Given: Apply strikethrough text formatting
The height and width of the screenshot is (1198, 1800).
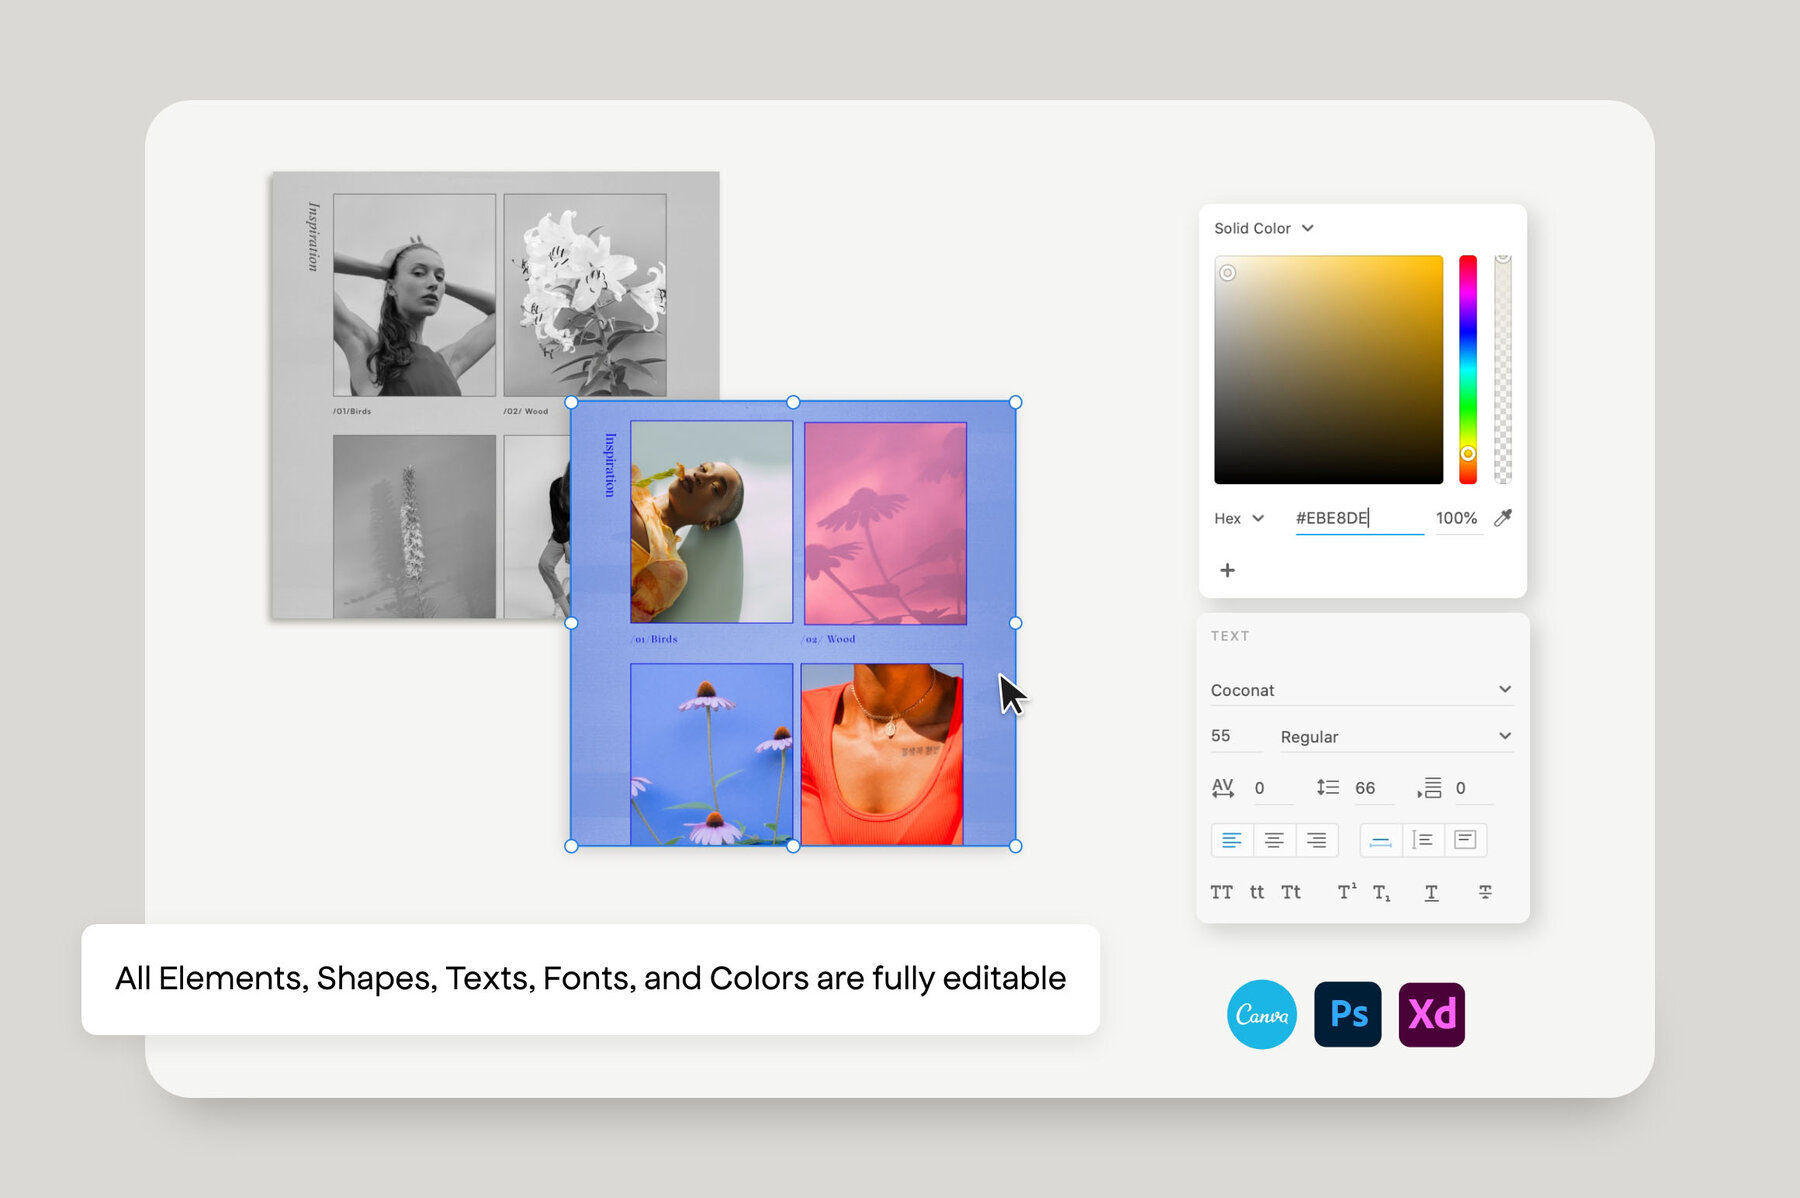Looking at the screenshot, I should click(1484, 892).
